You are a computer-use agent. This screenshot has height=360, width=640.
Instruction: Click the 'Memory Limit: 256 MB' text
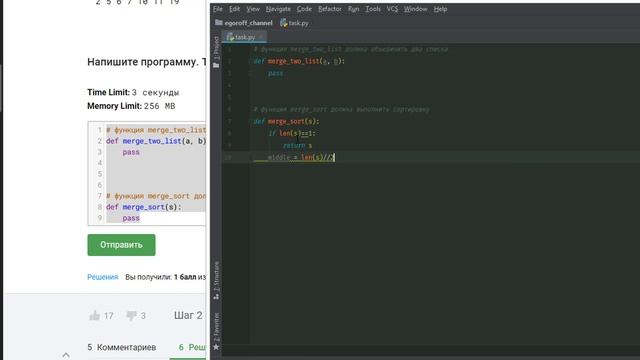pyautogui.click(x=131, y=106)
